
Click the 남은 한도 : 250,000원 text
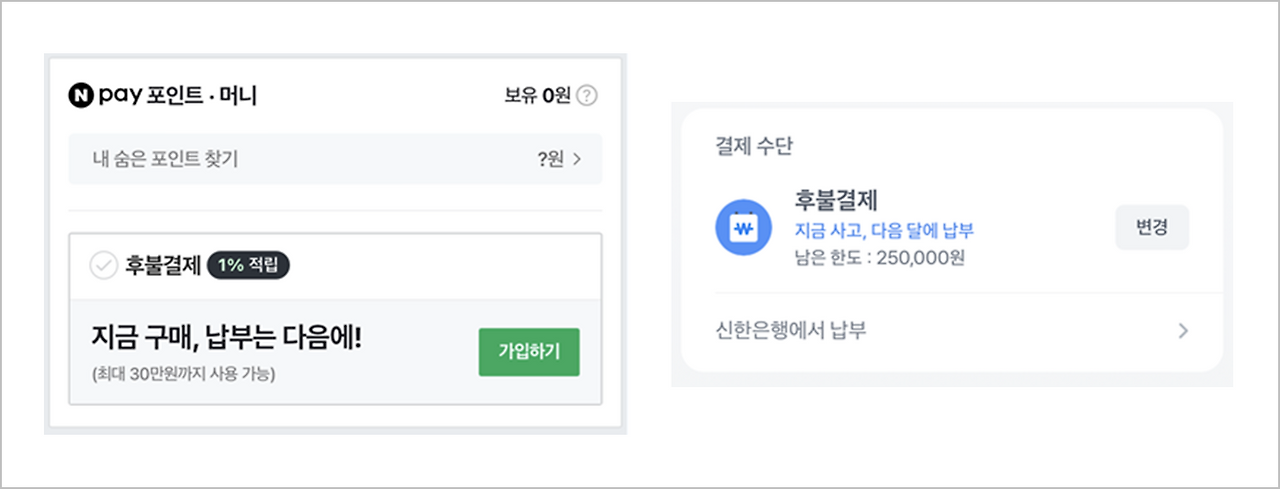point(880,257)
